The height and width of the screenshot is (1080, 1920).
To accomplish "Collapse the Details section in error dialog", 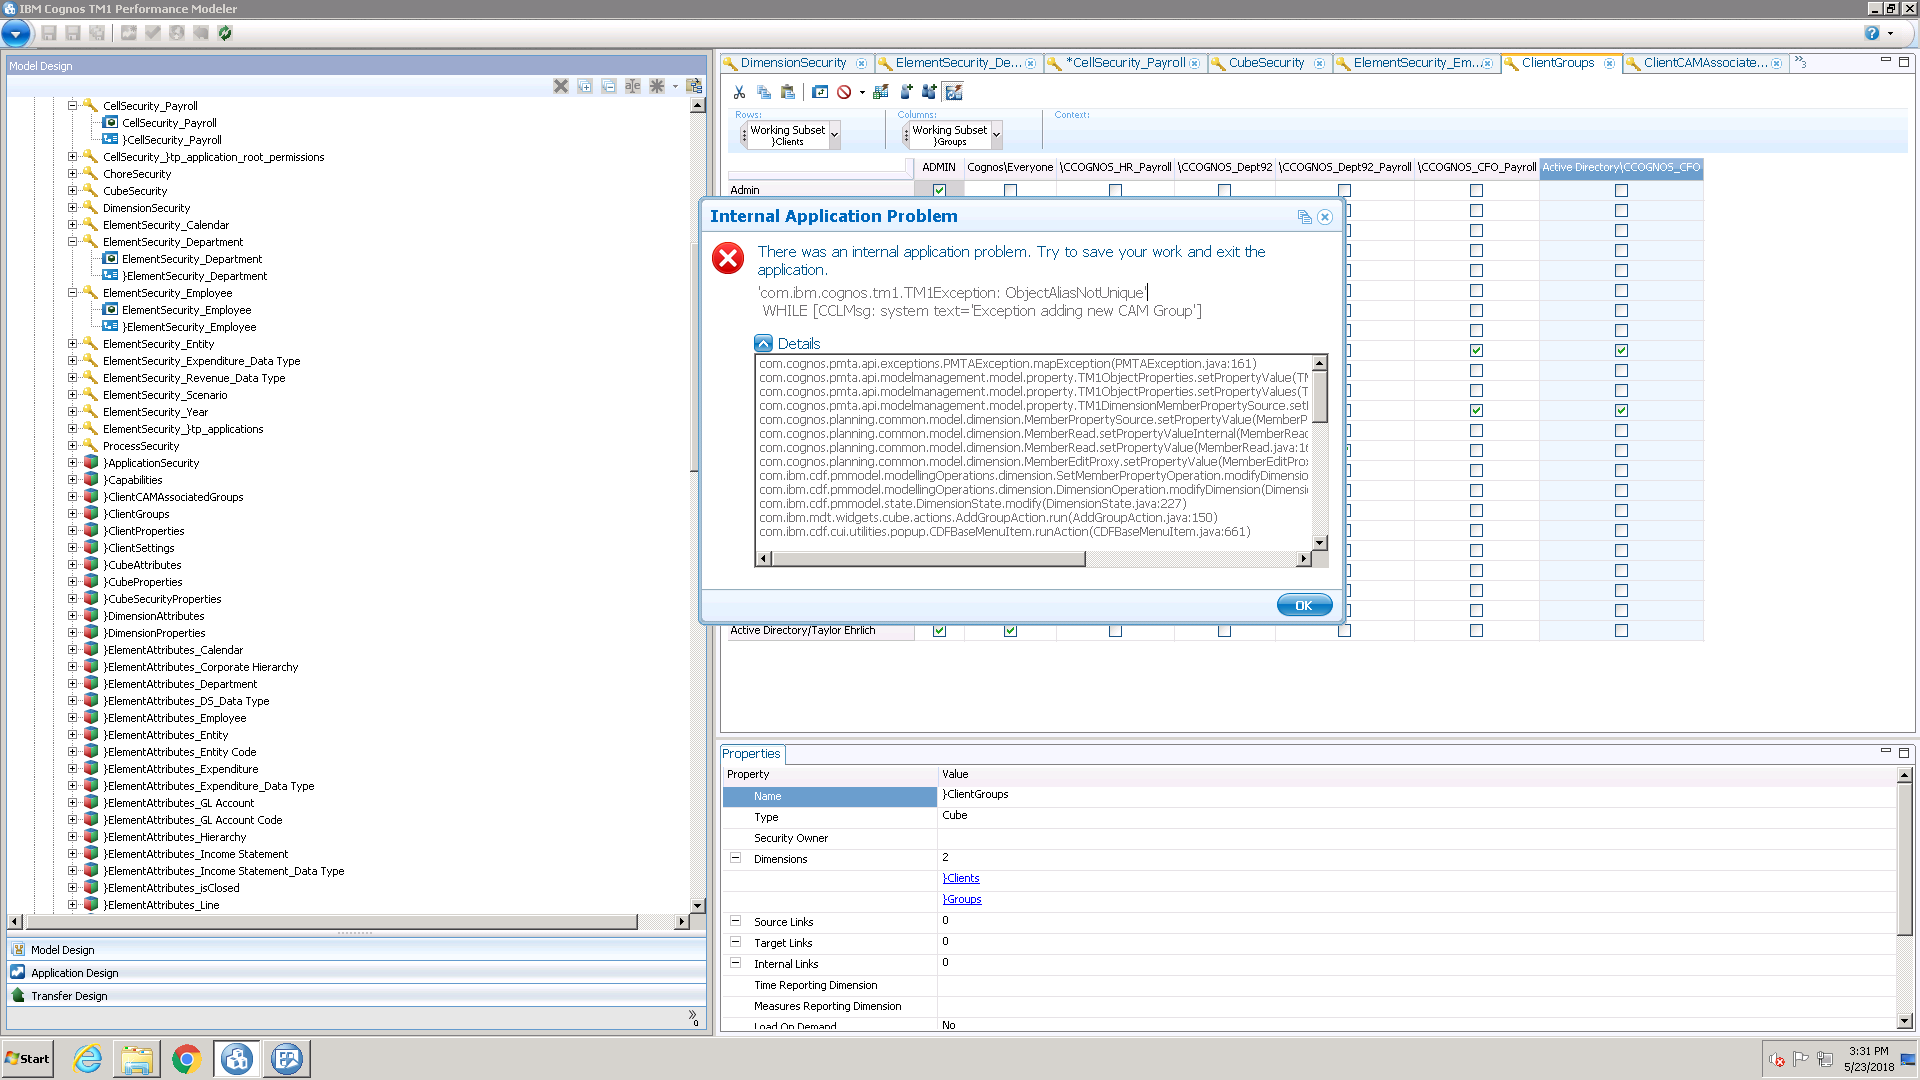I will coord(763,343).
